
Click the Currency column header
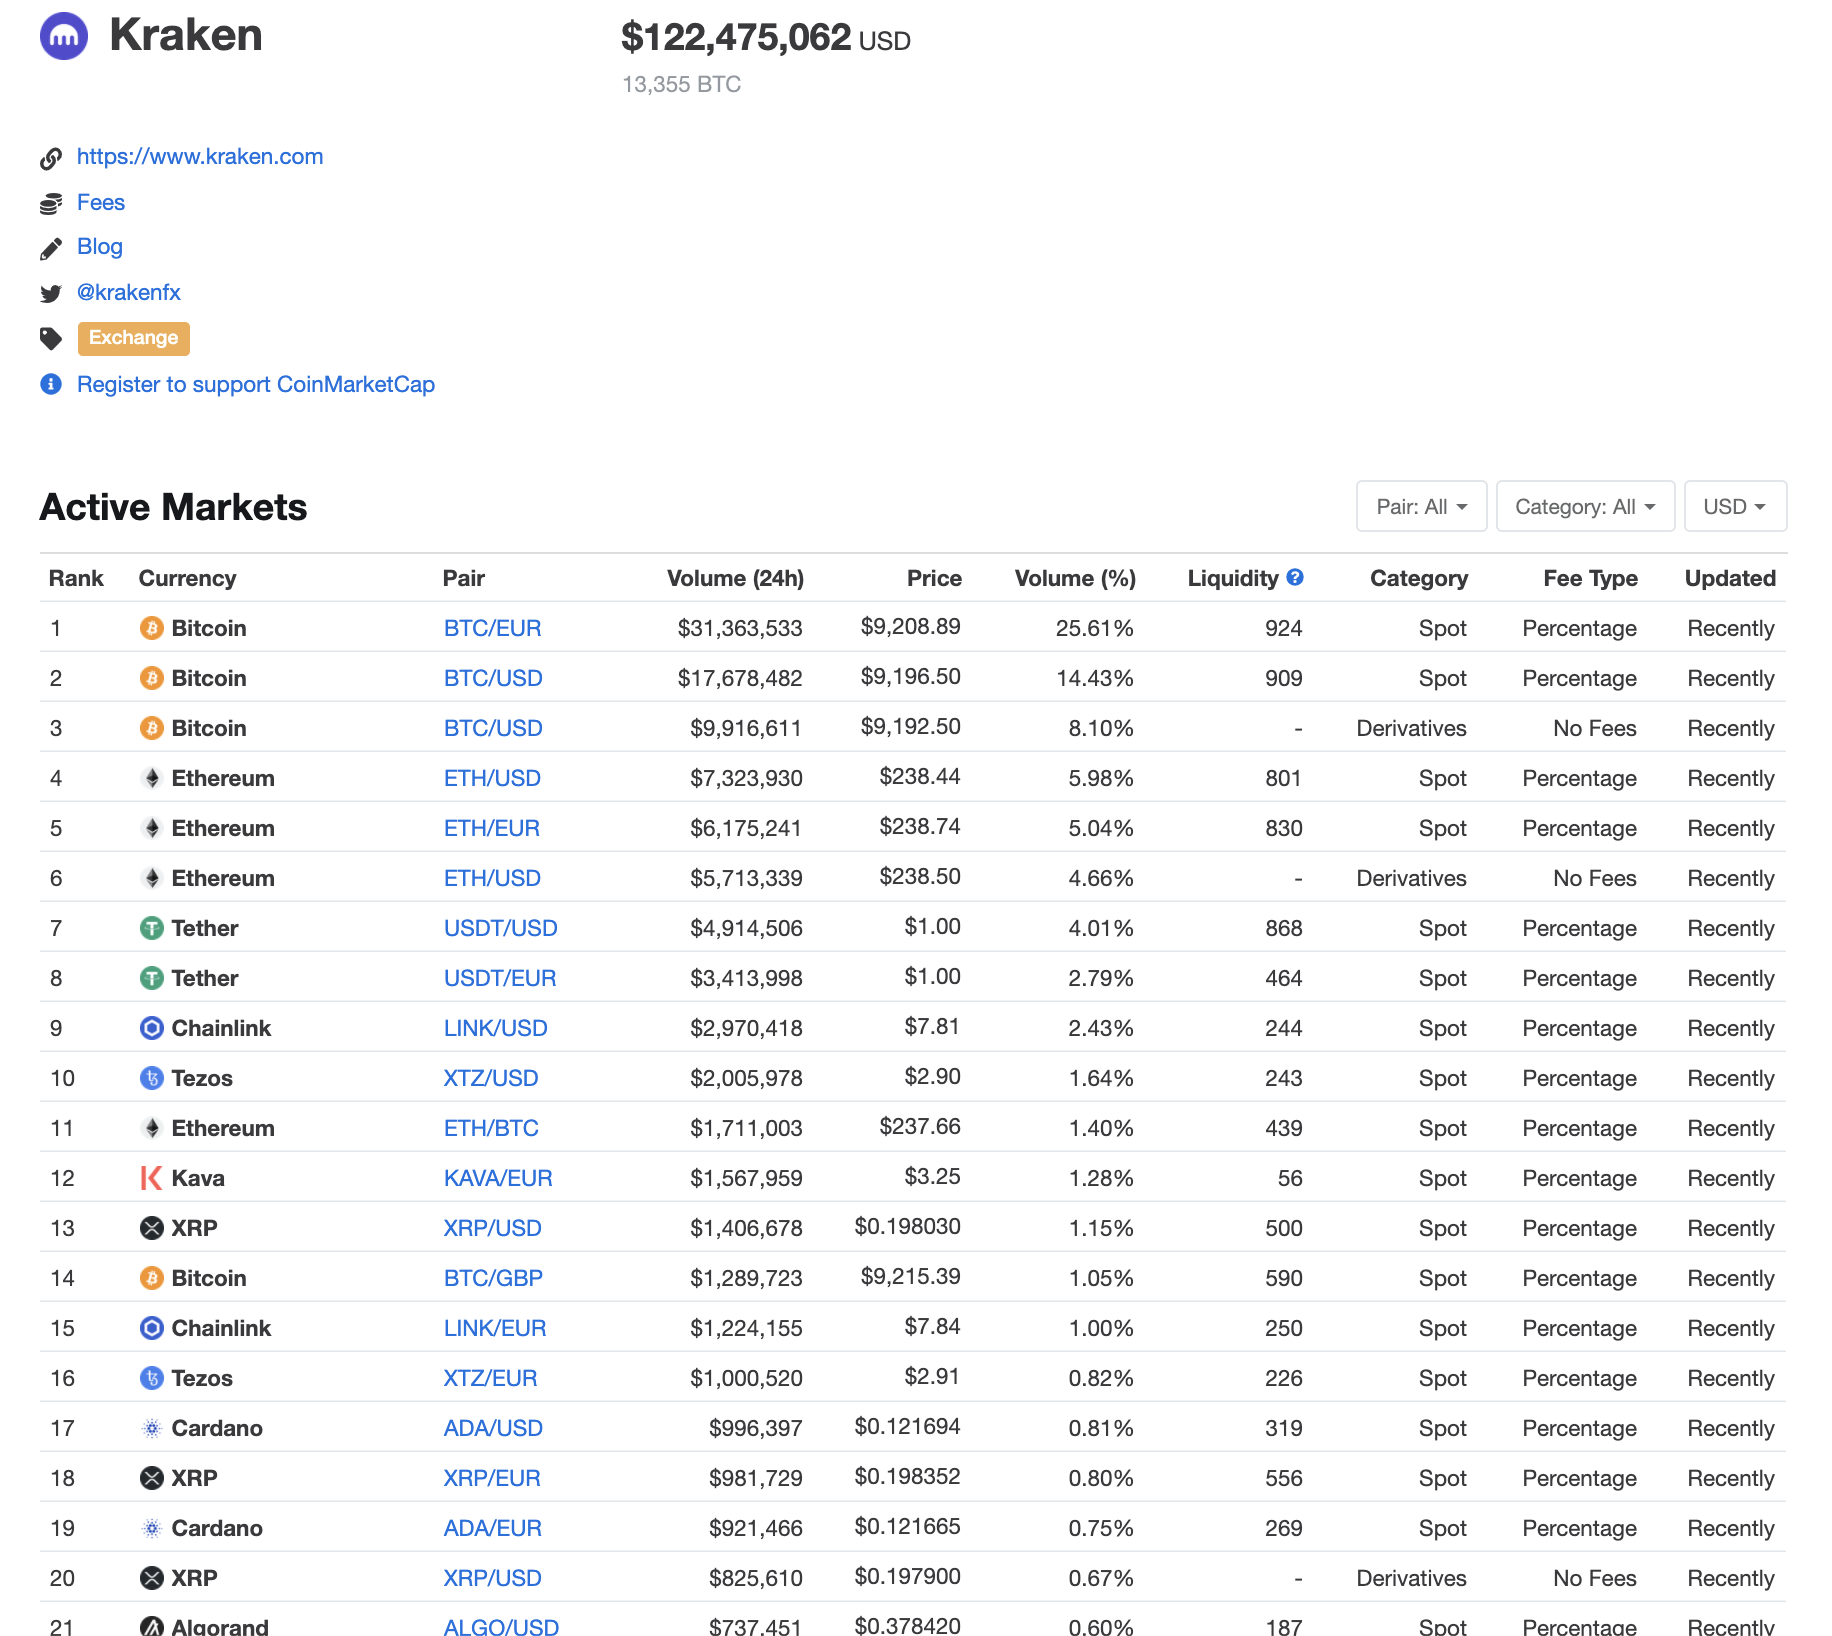(187, 578)
